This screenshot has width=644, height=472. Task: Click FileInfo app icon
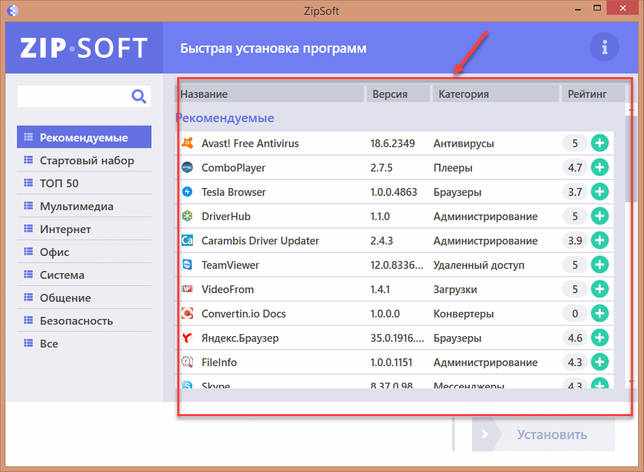(x=187, y=361)
